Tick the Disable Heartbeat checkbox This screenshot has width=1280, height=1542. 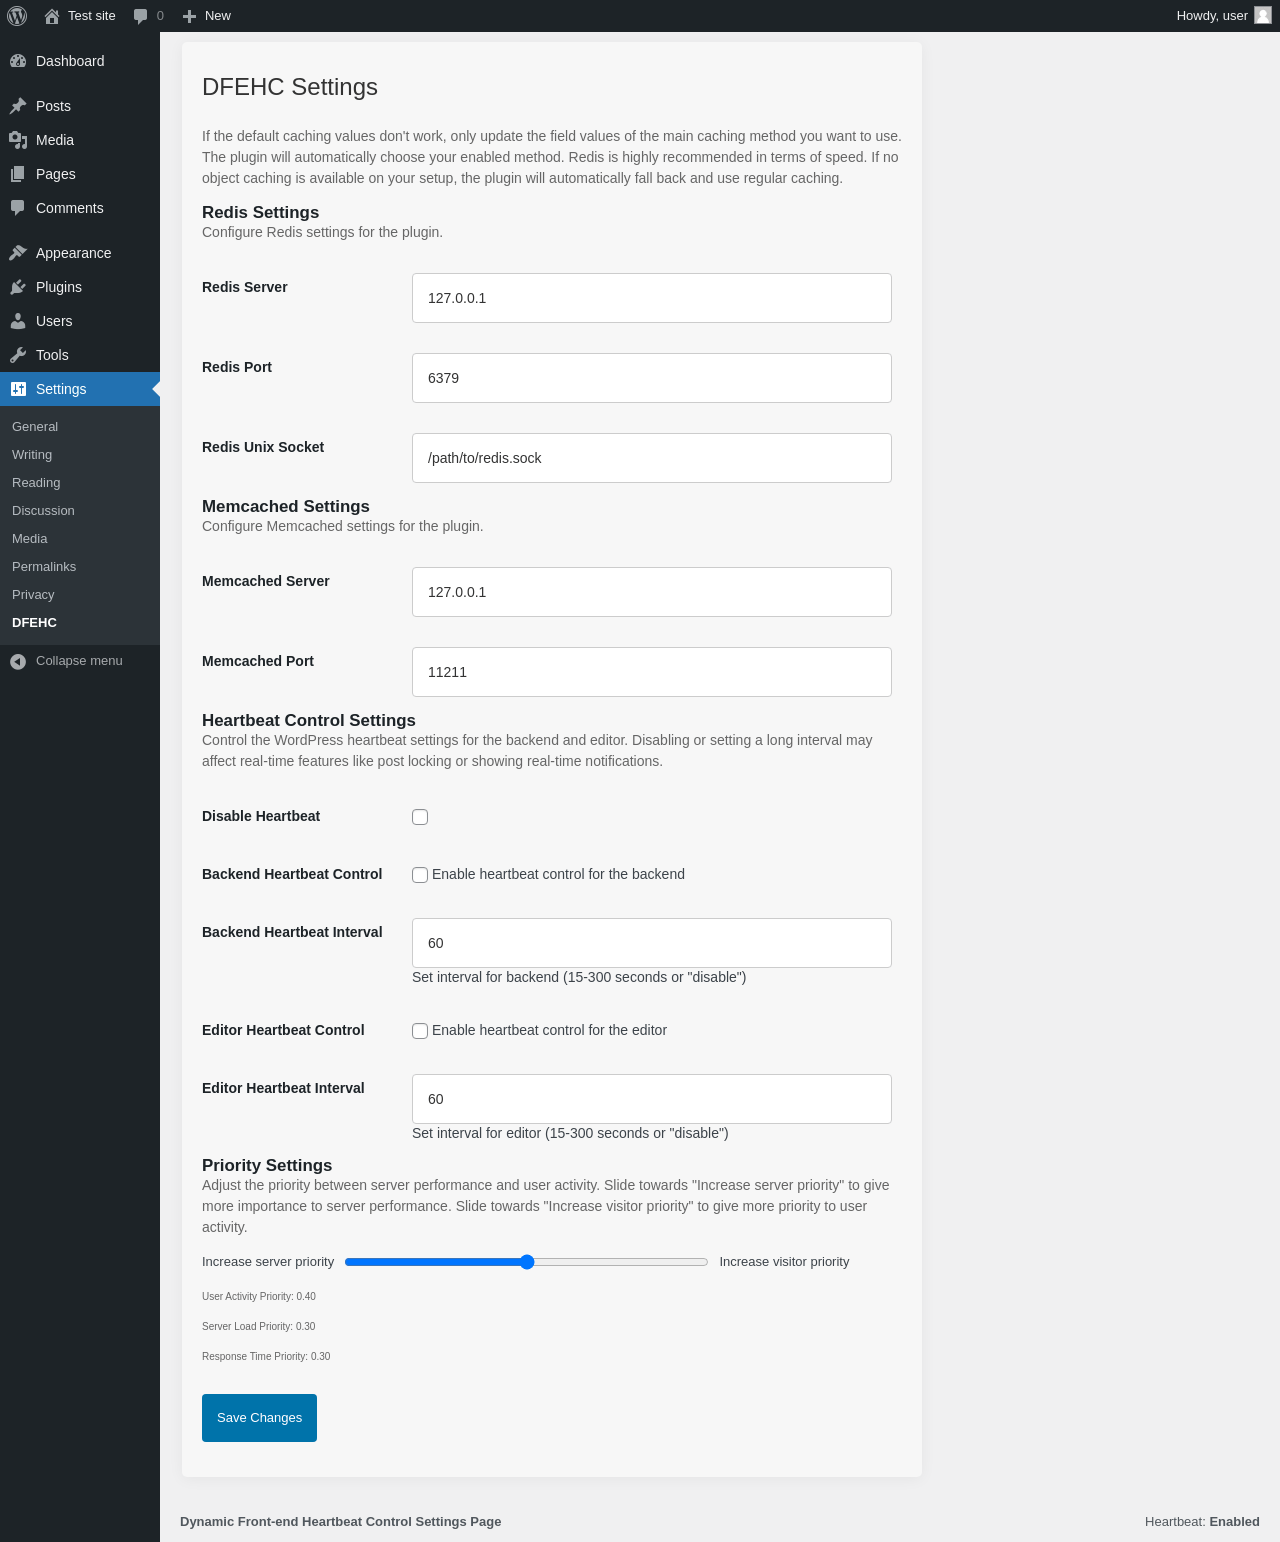(x=420, y=817)
